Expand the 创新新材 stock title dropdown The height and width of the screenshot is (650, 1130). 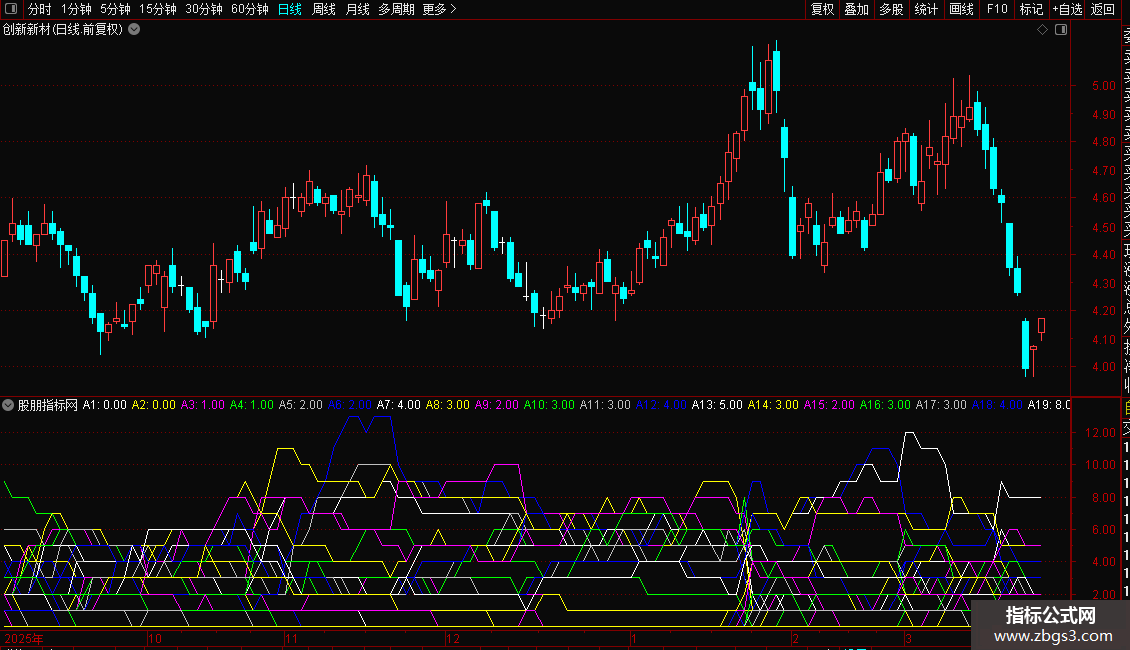click(134, 30)
